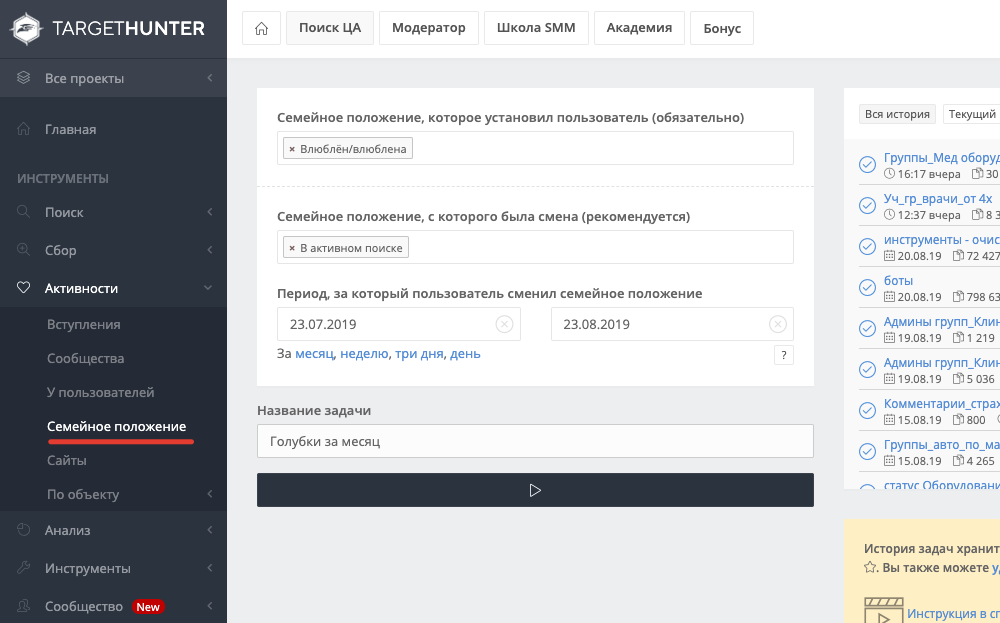This screenshot has width=1000, height=623.
Task: Select Семейное положение in the sidebar
Action: pos(116,426)
